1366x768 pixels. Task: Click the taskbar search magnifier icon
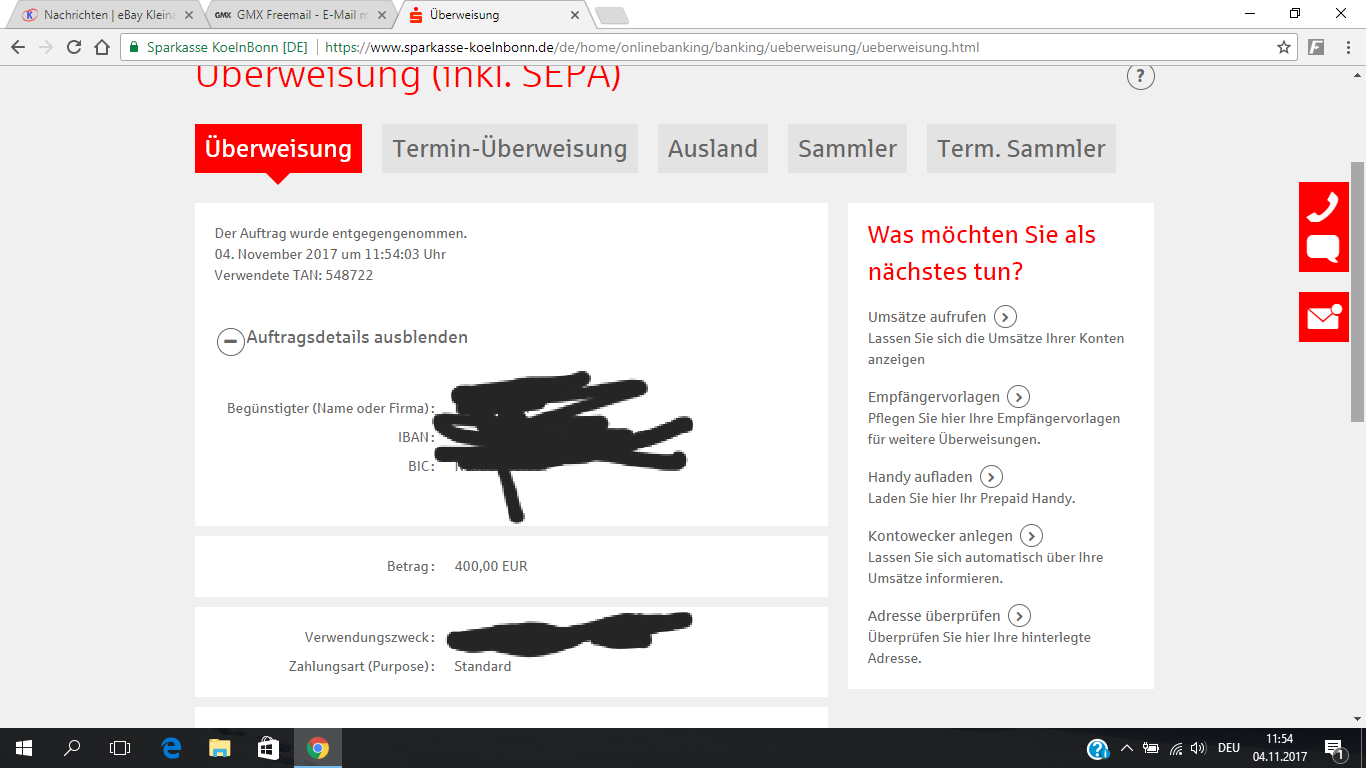click(72, 748)
